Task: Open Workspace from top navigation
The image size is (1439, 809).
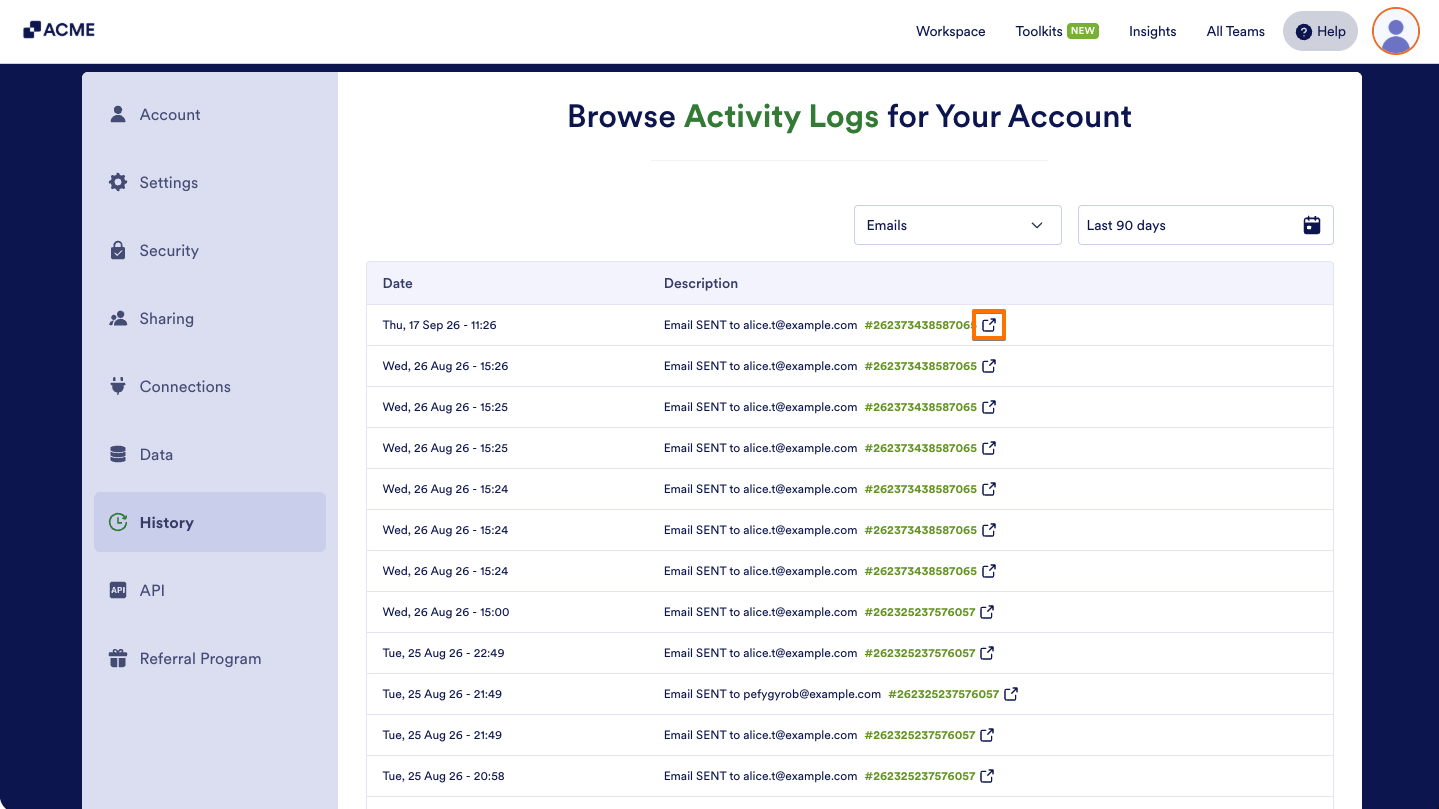Action: (950, 31)
